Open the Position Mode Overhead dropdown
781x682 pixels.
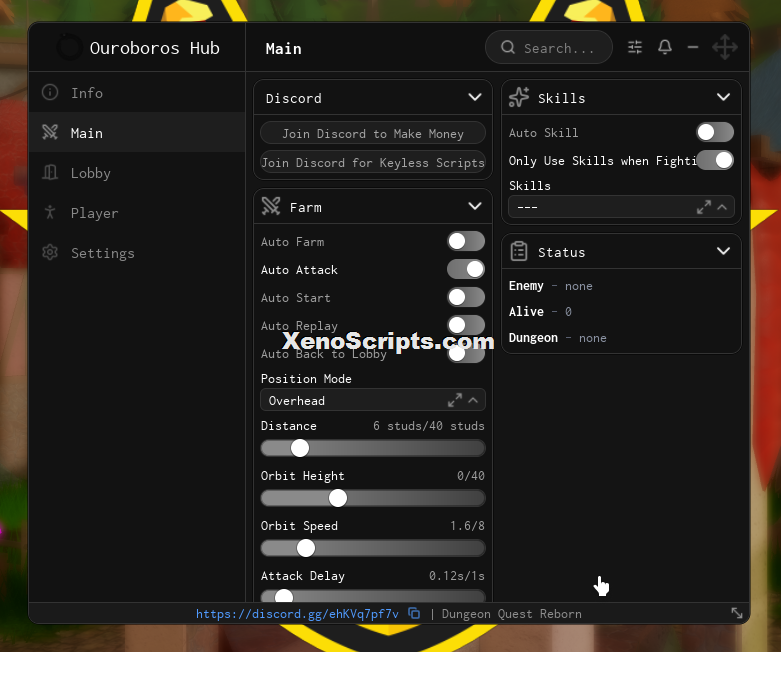[x=373, y=400]
